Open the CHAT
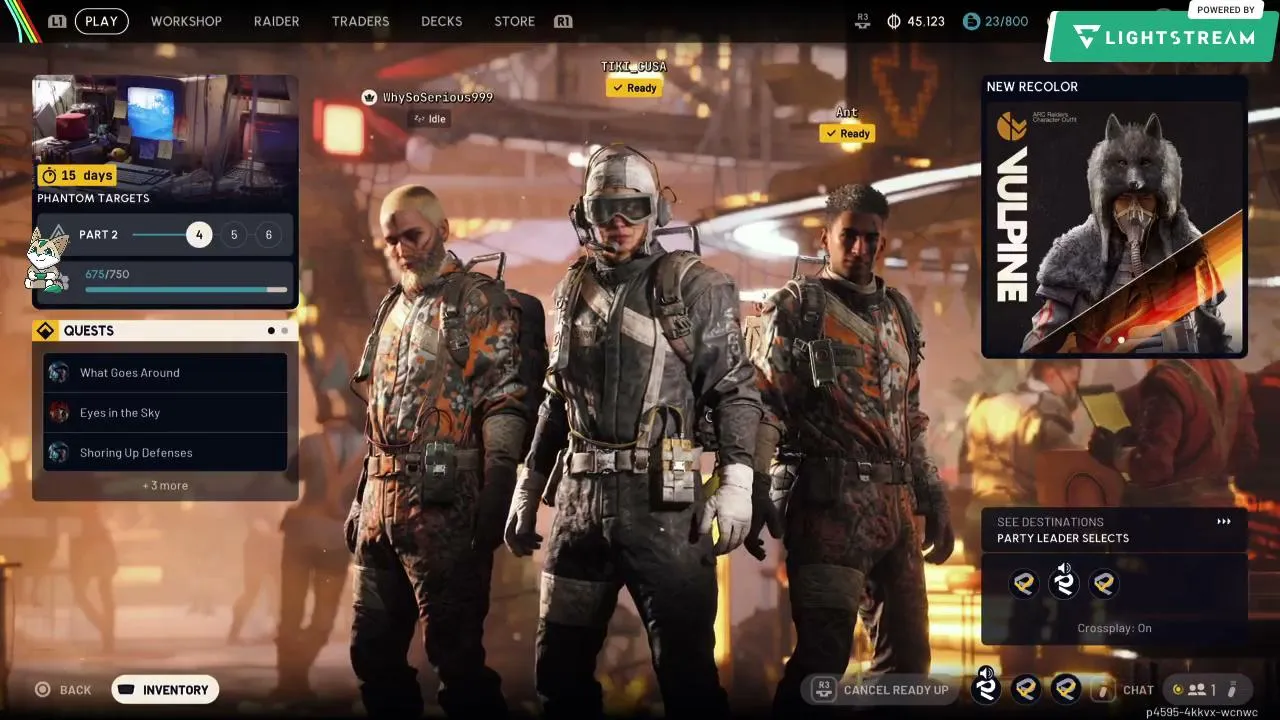Screen dimensions: 1280x720 1138,690
